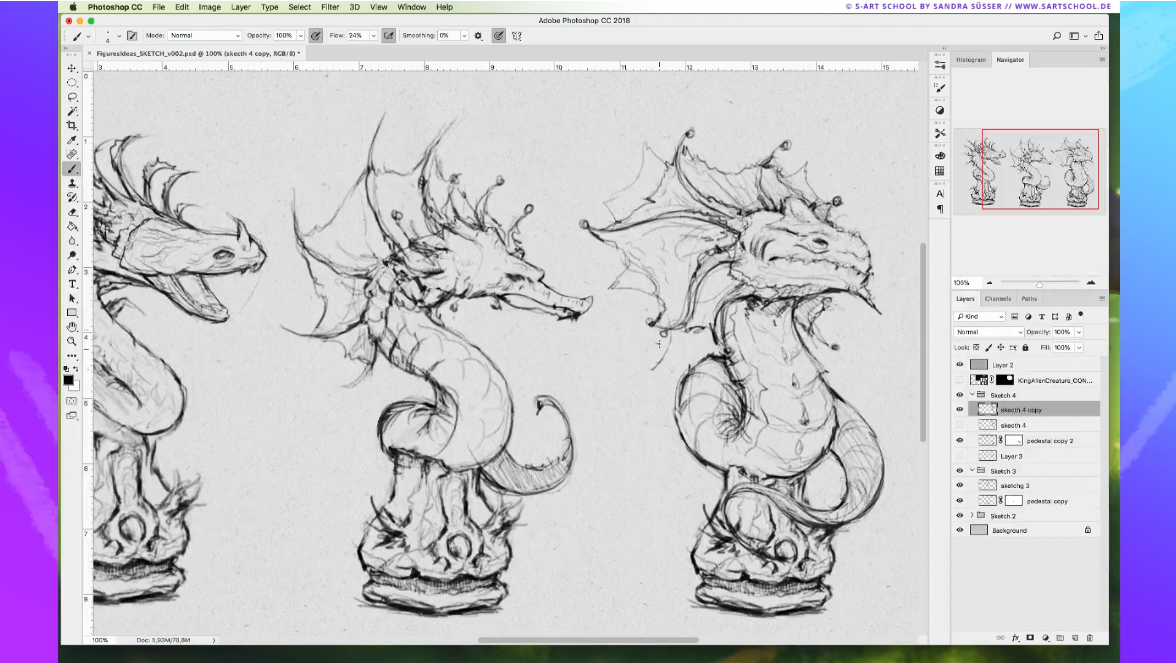Screen dimensions: 1176x663
Task: Select the Zoom tool
Action: 72,341
